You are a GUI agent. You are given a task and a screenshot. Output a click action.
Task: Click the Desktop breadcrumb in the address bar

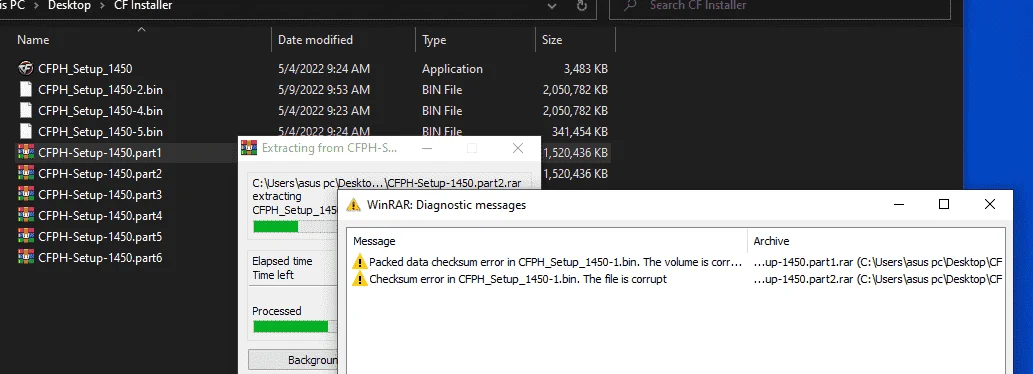[69, 5]
